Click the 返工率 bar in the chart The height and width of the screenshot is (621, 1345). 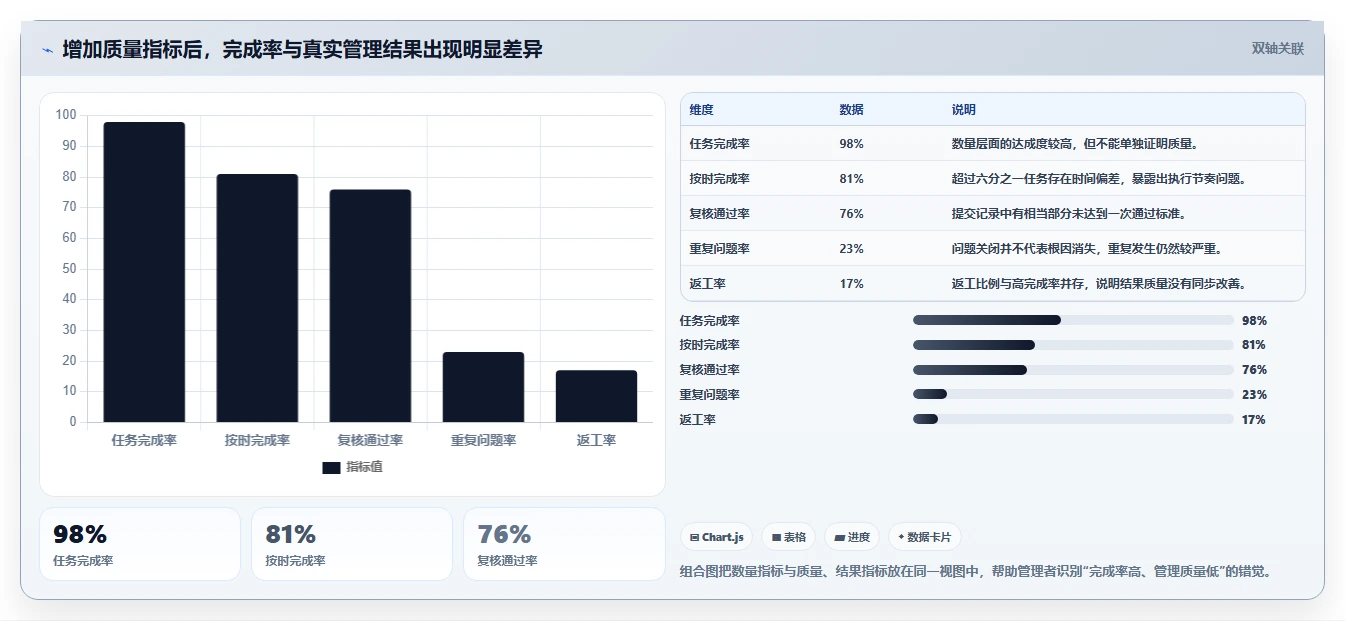tap(597, 396)
